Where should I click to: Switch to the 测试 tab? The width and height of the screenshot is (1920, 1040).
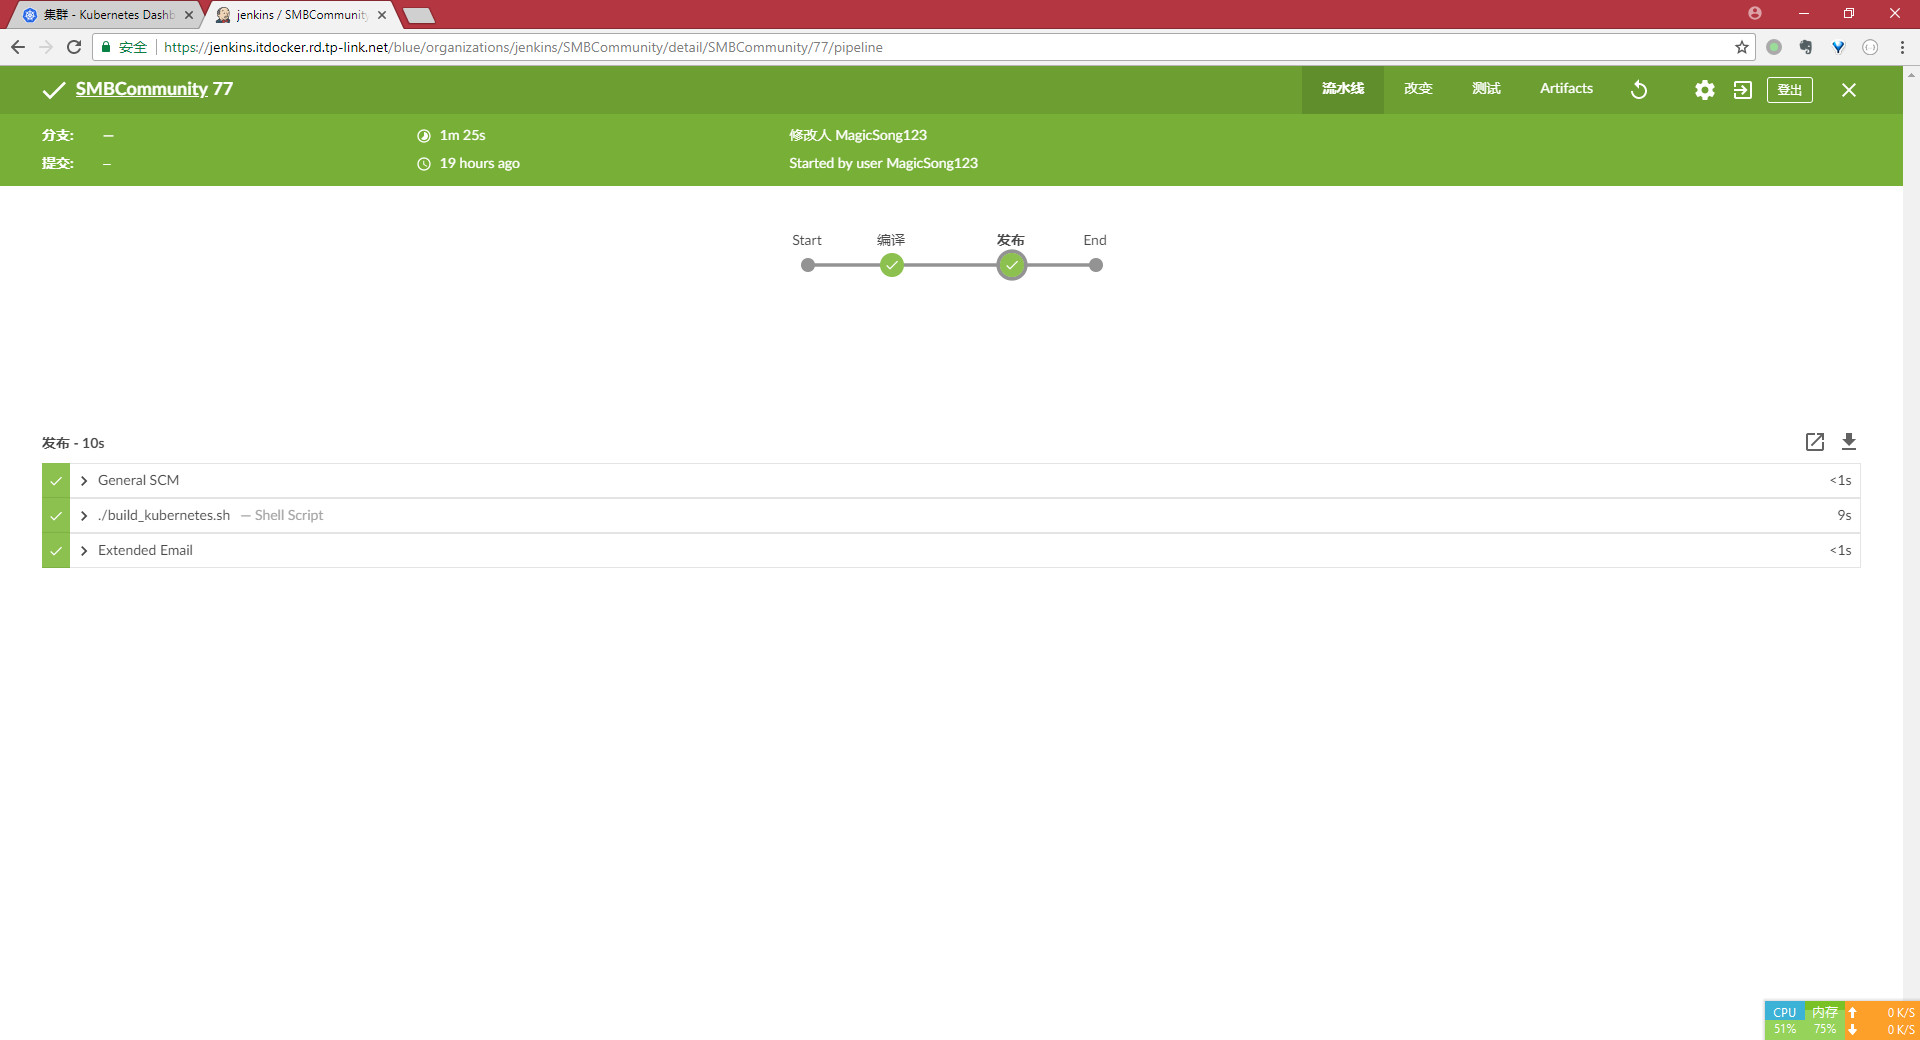point(1485,89)
